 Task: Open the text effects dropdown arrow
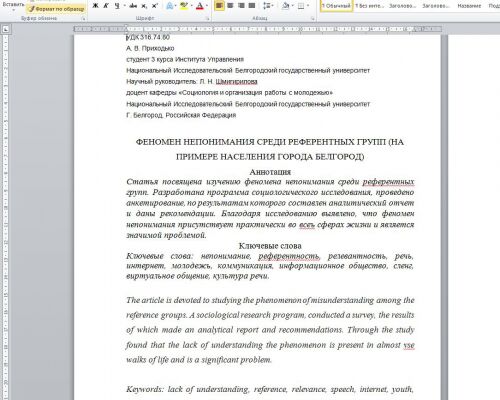click(176, 6)
